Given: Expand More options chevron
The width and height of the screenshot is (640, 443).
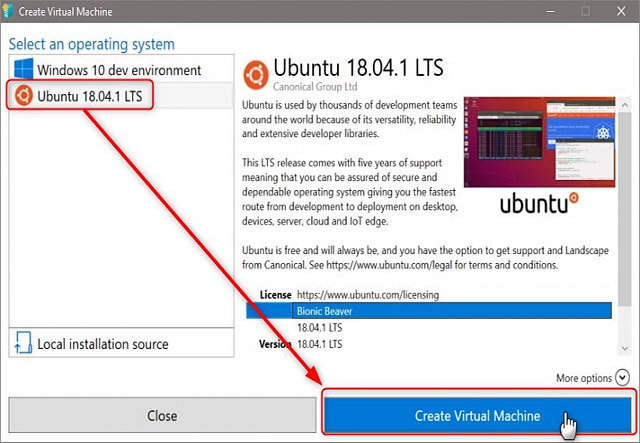Looking at the screenshot, I should point(622,378).
